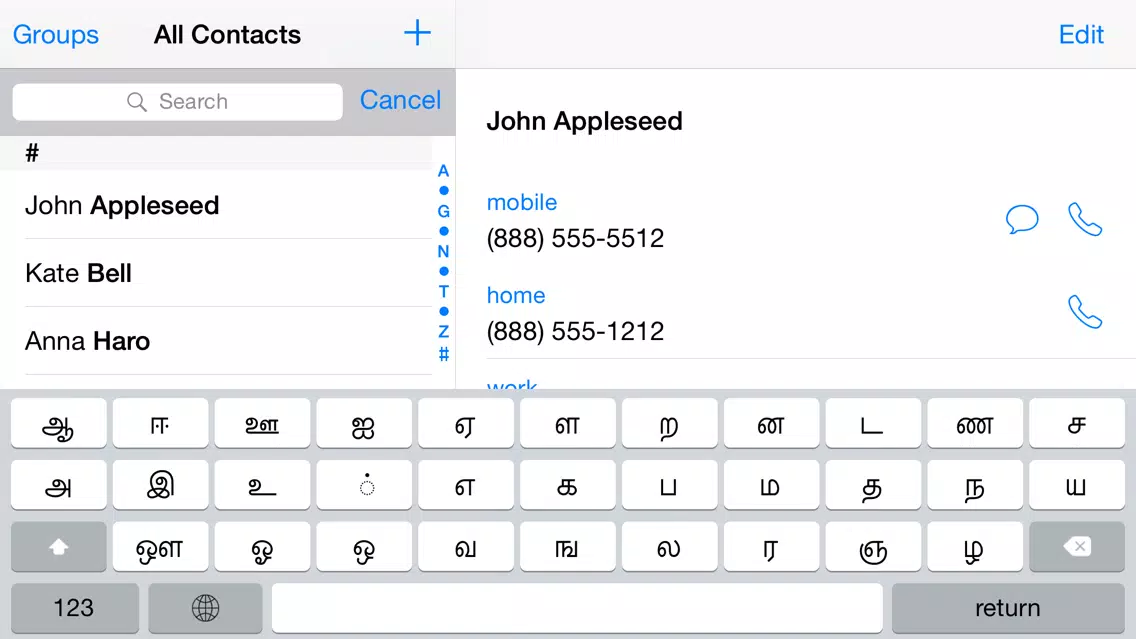Tap the Tamil key ள
The image size is (1136, 639).
click(x=567, y=423)
